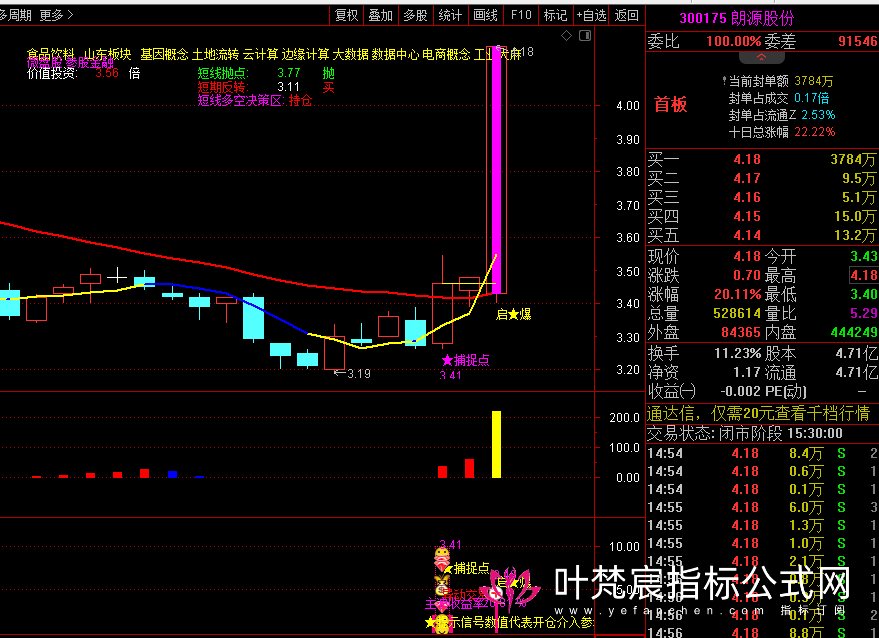
Task: Switch to 多股 multi-stock view
Action: [415, 15]
